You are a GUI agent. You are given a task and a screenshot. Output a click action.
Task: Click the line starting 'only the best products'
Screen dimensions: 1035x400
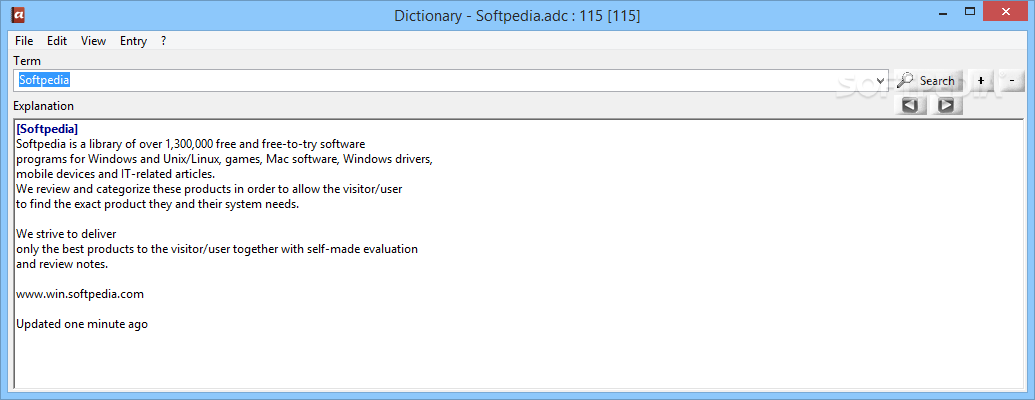pyautogui.click(x=217, y=249)
